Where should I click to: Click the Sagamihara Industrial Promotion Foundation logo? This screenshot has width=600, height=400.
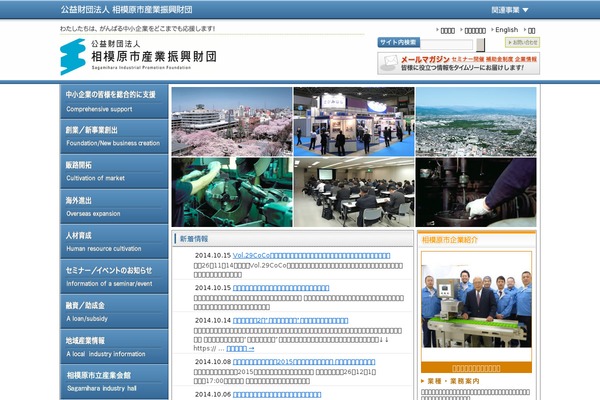coord(139,56)
